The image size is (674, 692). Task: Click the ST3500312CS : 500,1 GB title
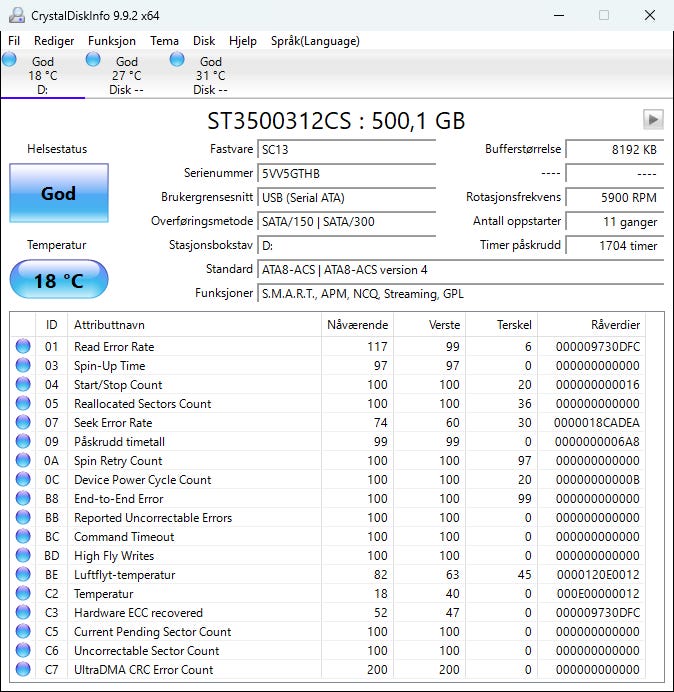(x=336, y=120)
